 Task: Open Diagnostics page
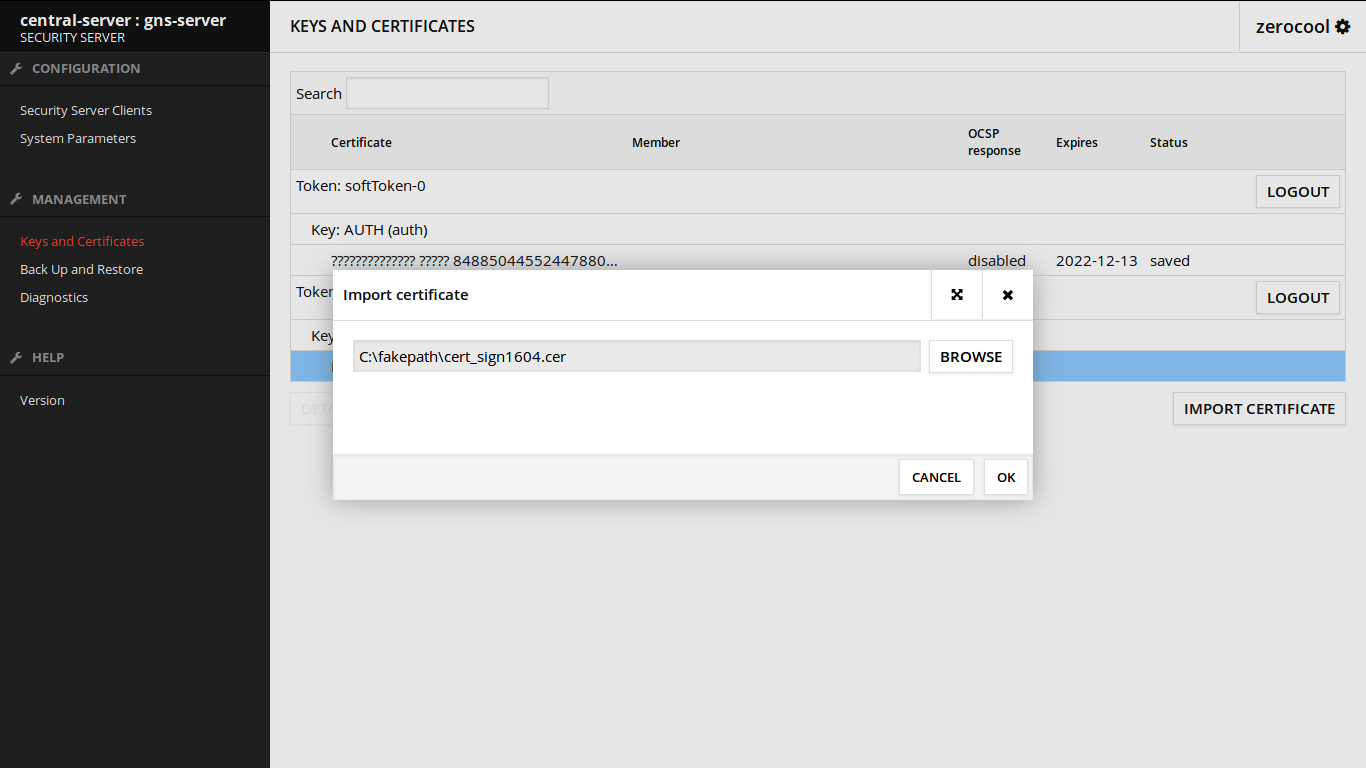click(54, 298)
